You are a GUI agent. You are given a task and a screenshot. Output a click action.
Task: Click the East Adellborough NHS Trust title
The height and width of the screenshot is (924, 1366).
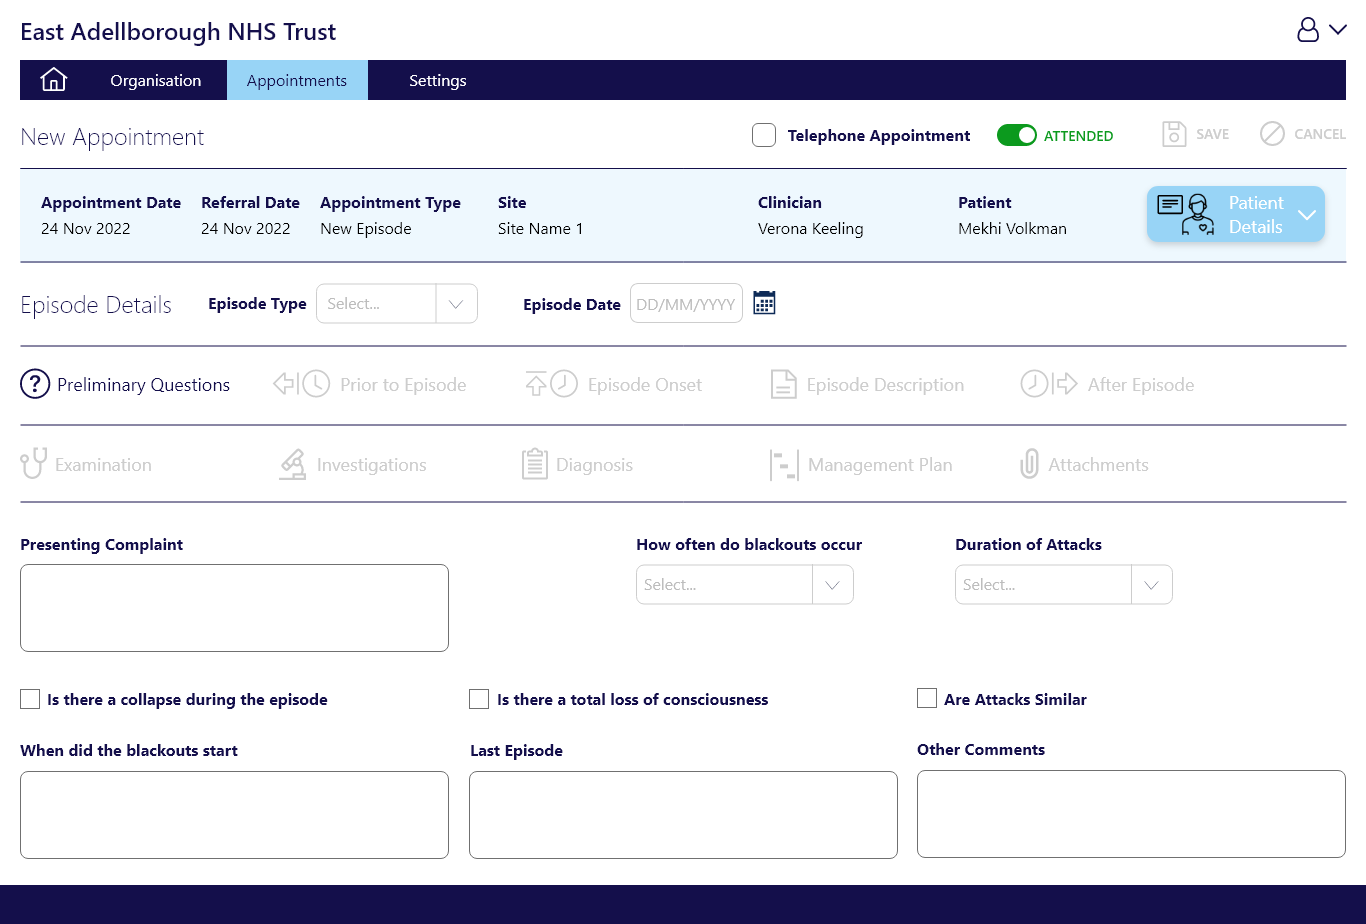click(x=178, y=32)
